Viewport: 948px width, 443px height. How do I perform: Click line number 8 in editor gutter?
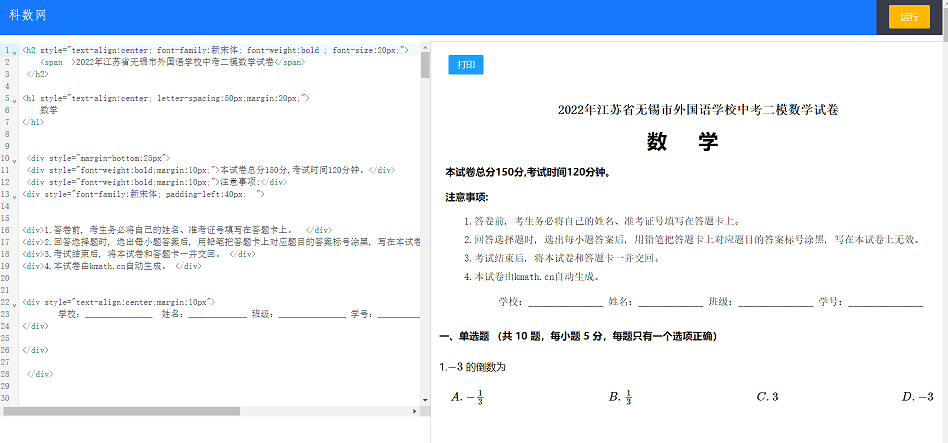point(6,134)
